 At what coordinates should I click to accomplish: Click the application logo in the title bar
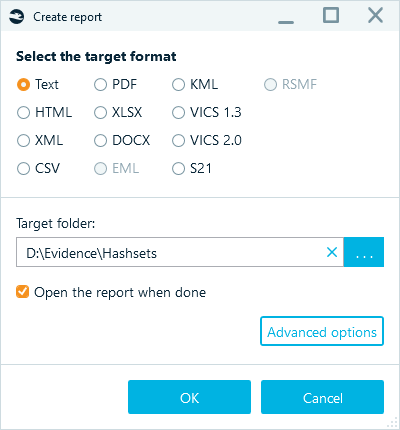click(x=17, y=17)
